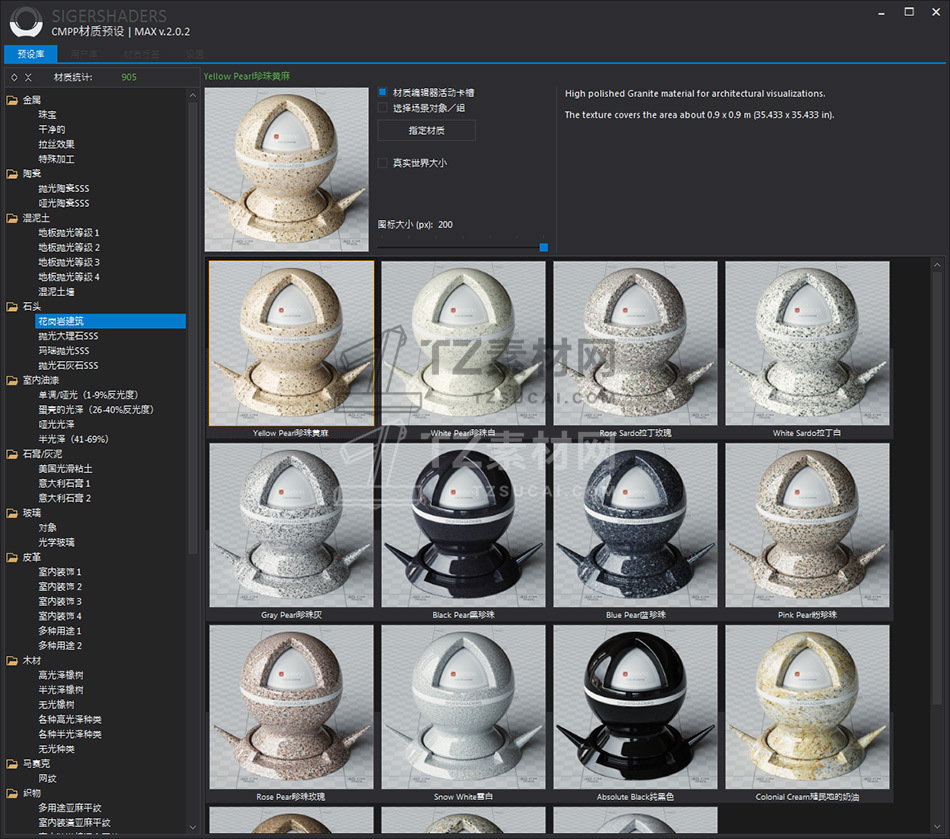
Task: Select 网纹 under 马赛克
Action: [x=47, y=778]
